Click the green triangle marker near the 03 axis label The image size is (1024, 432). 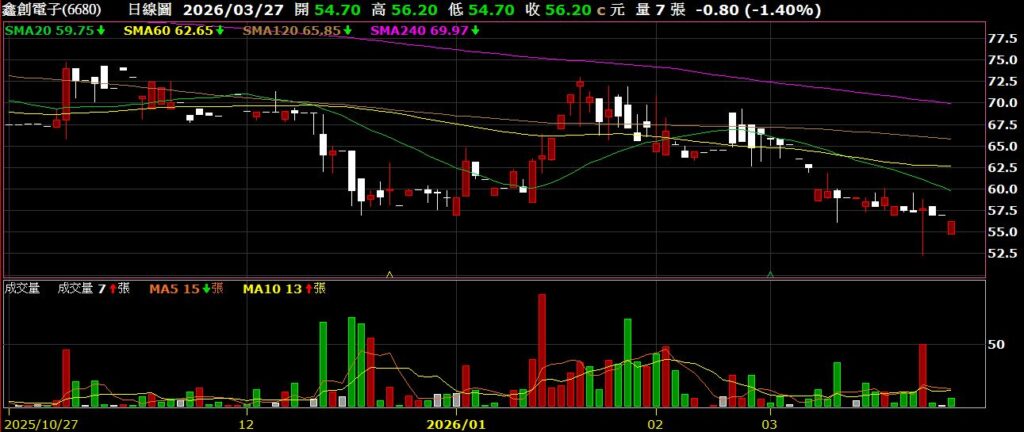770,273
